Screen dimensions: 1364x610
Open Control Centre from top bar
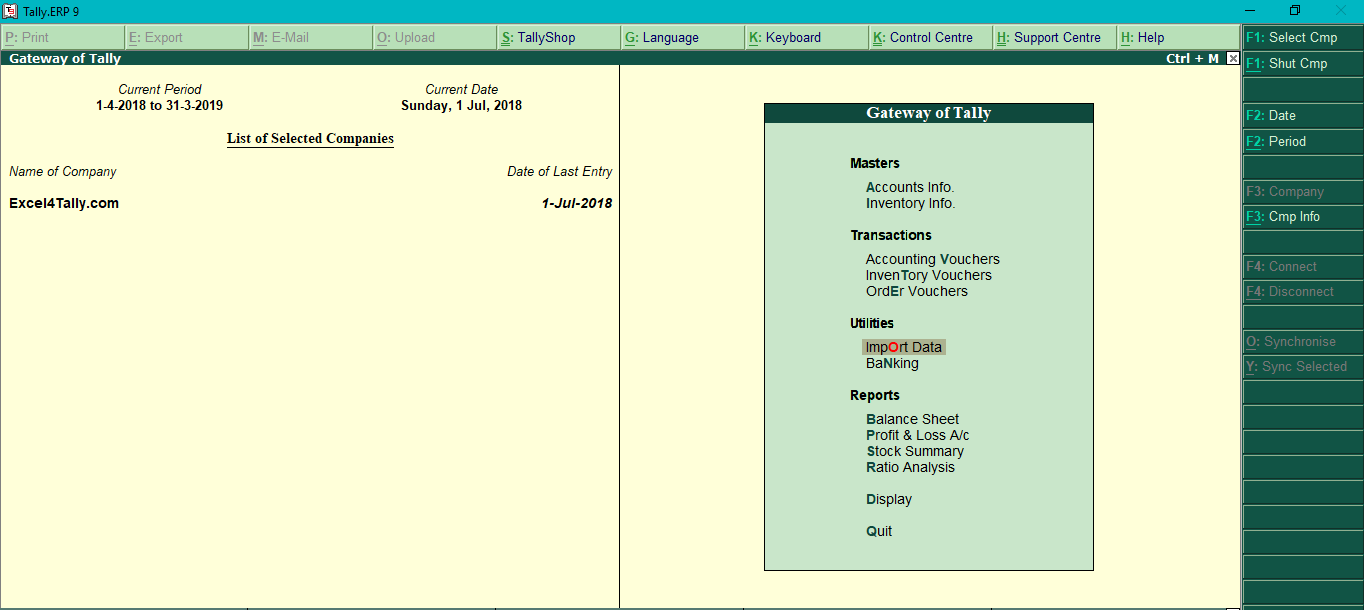[931, 38]
